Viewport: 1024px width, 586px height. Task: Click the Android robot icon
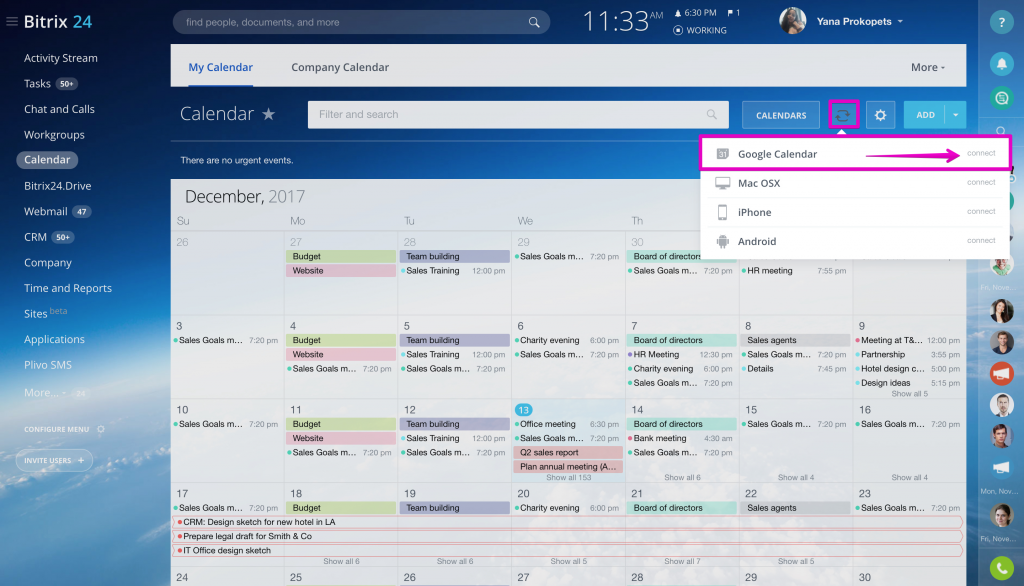(722, 241)
